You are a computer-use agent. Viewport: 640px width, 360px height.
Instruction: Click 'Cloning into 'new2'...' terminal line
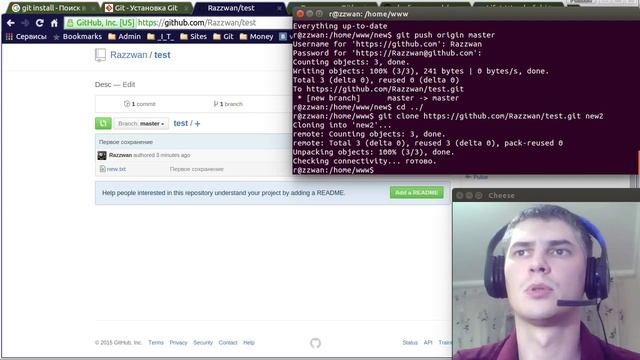[x=342, y=125]
